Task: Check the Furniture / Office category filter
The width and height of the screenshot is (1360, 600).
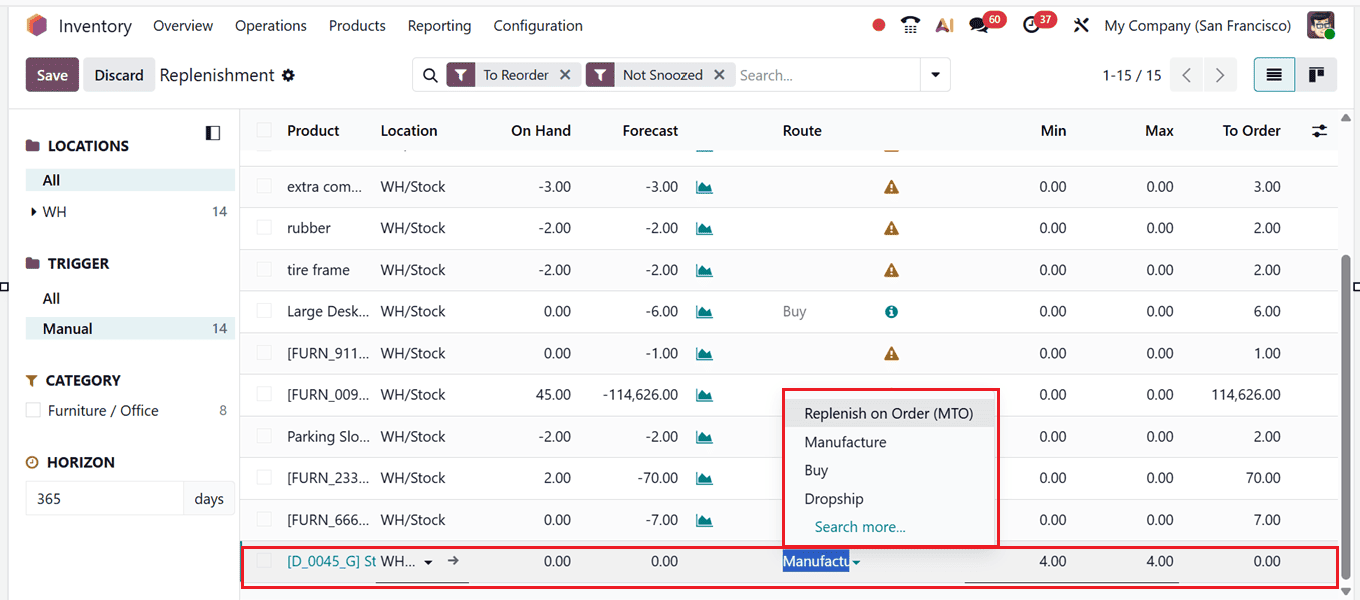Action: 30,410
